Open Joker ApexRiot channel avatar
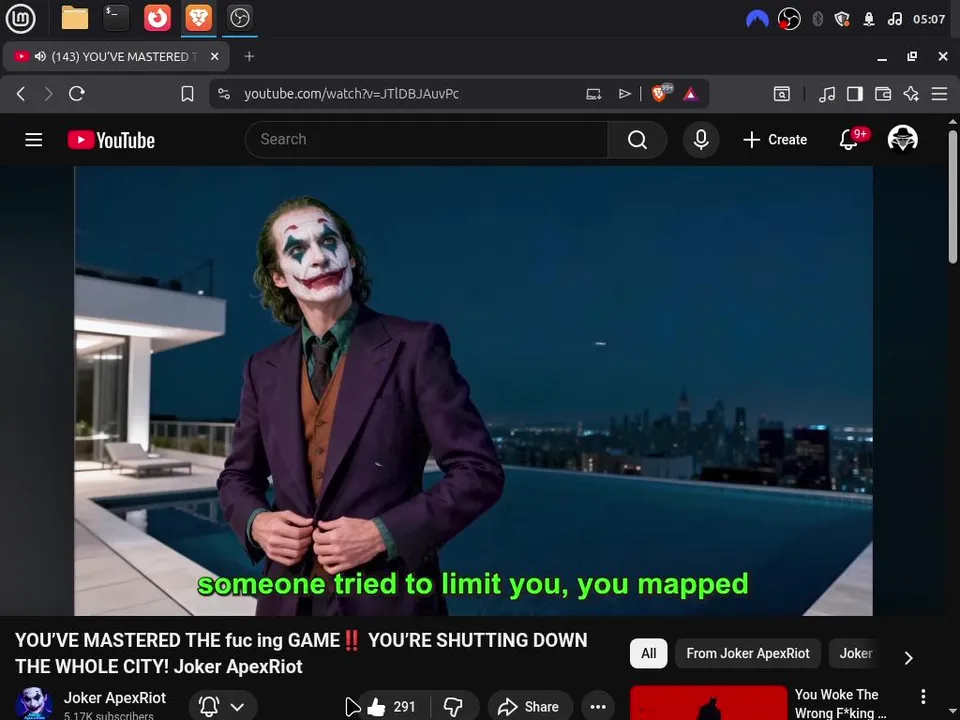The width and height of the screenshot is (960, 720). [34, 703]
